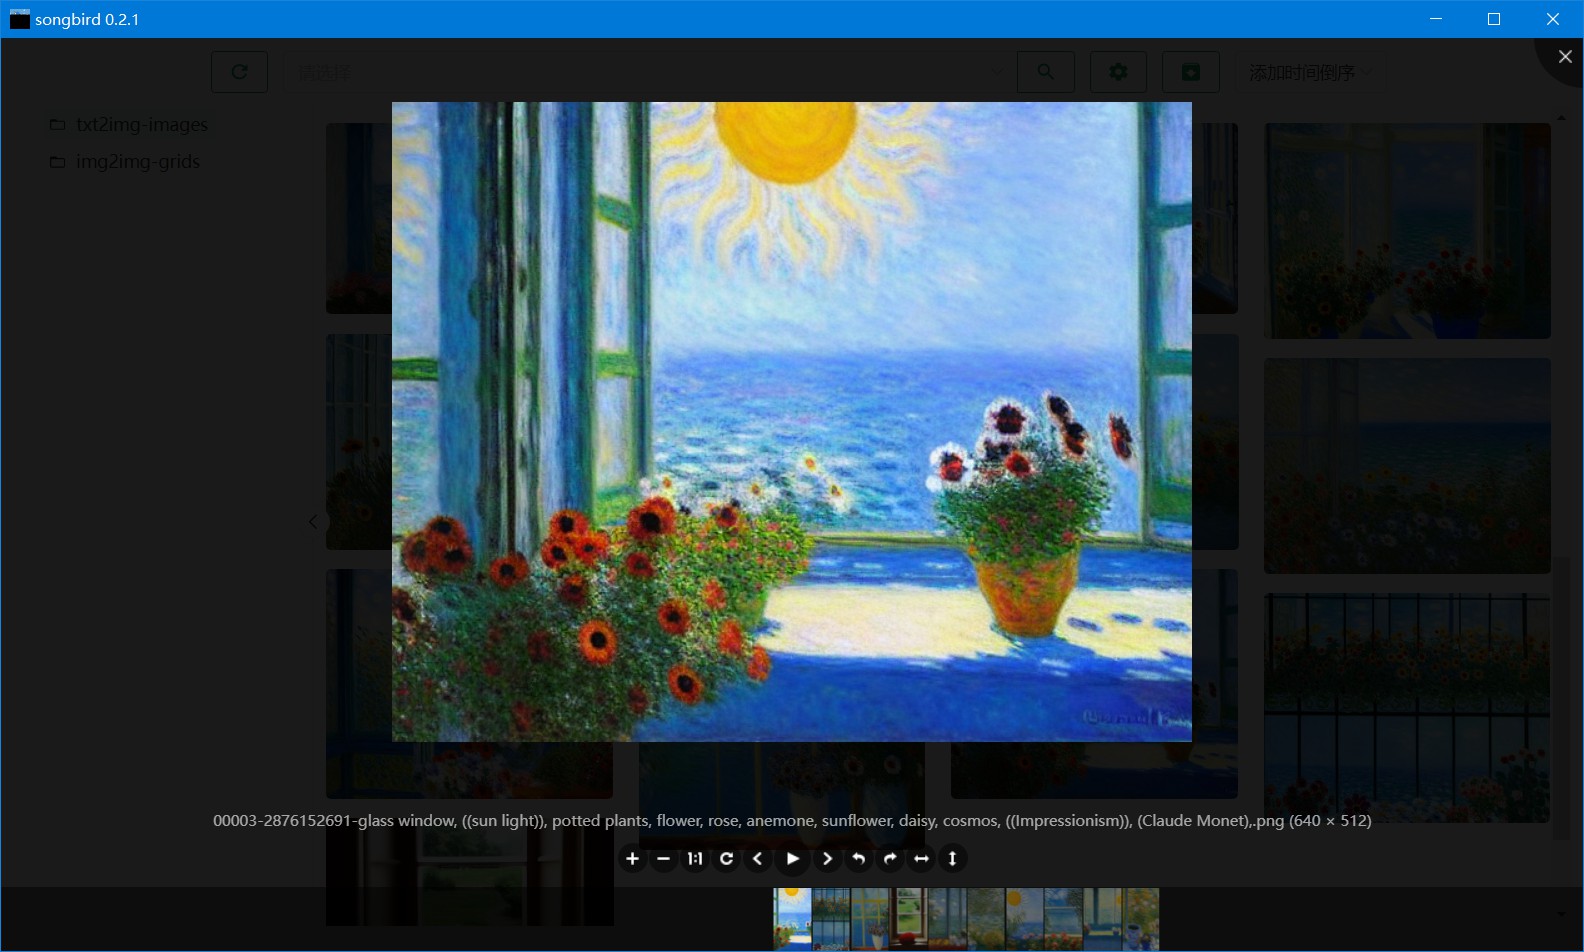Rotate the image counterclockwise
Viewport: 1584px width, 952px height.
pos(858,858)
